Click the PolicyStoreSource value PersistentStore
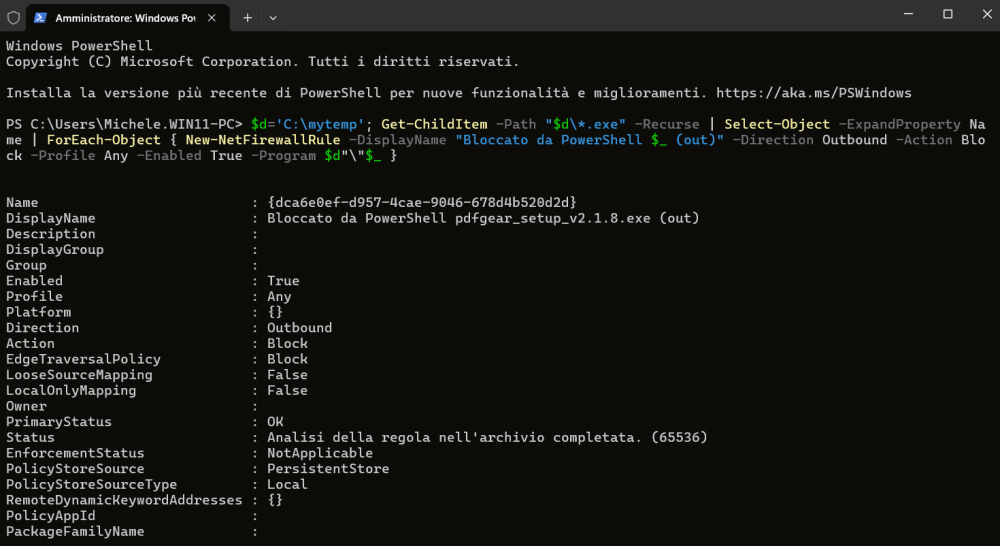Viewport: 1000px width, 546px height. tap(328, 469)
